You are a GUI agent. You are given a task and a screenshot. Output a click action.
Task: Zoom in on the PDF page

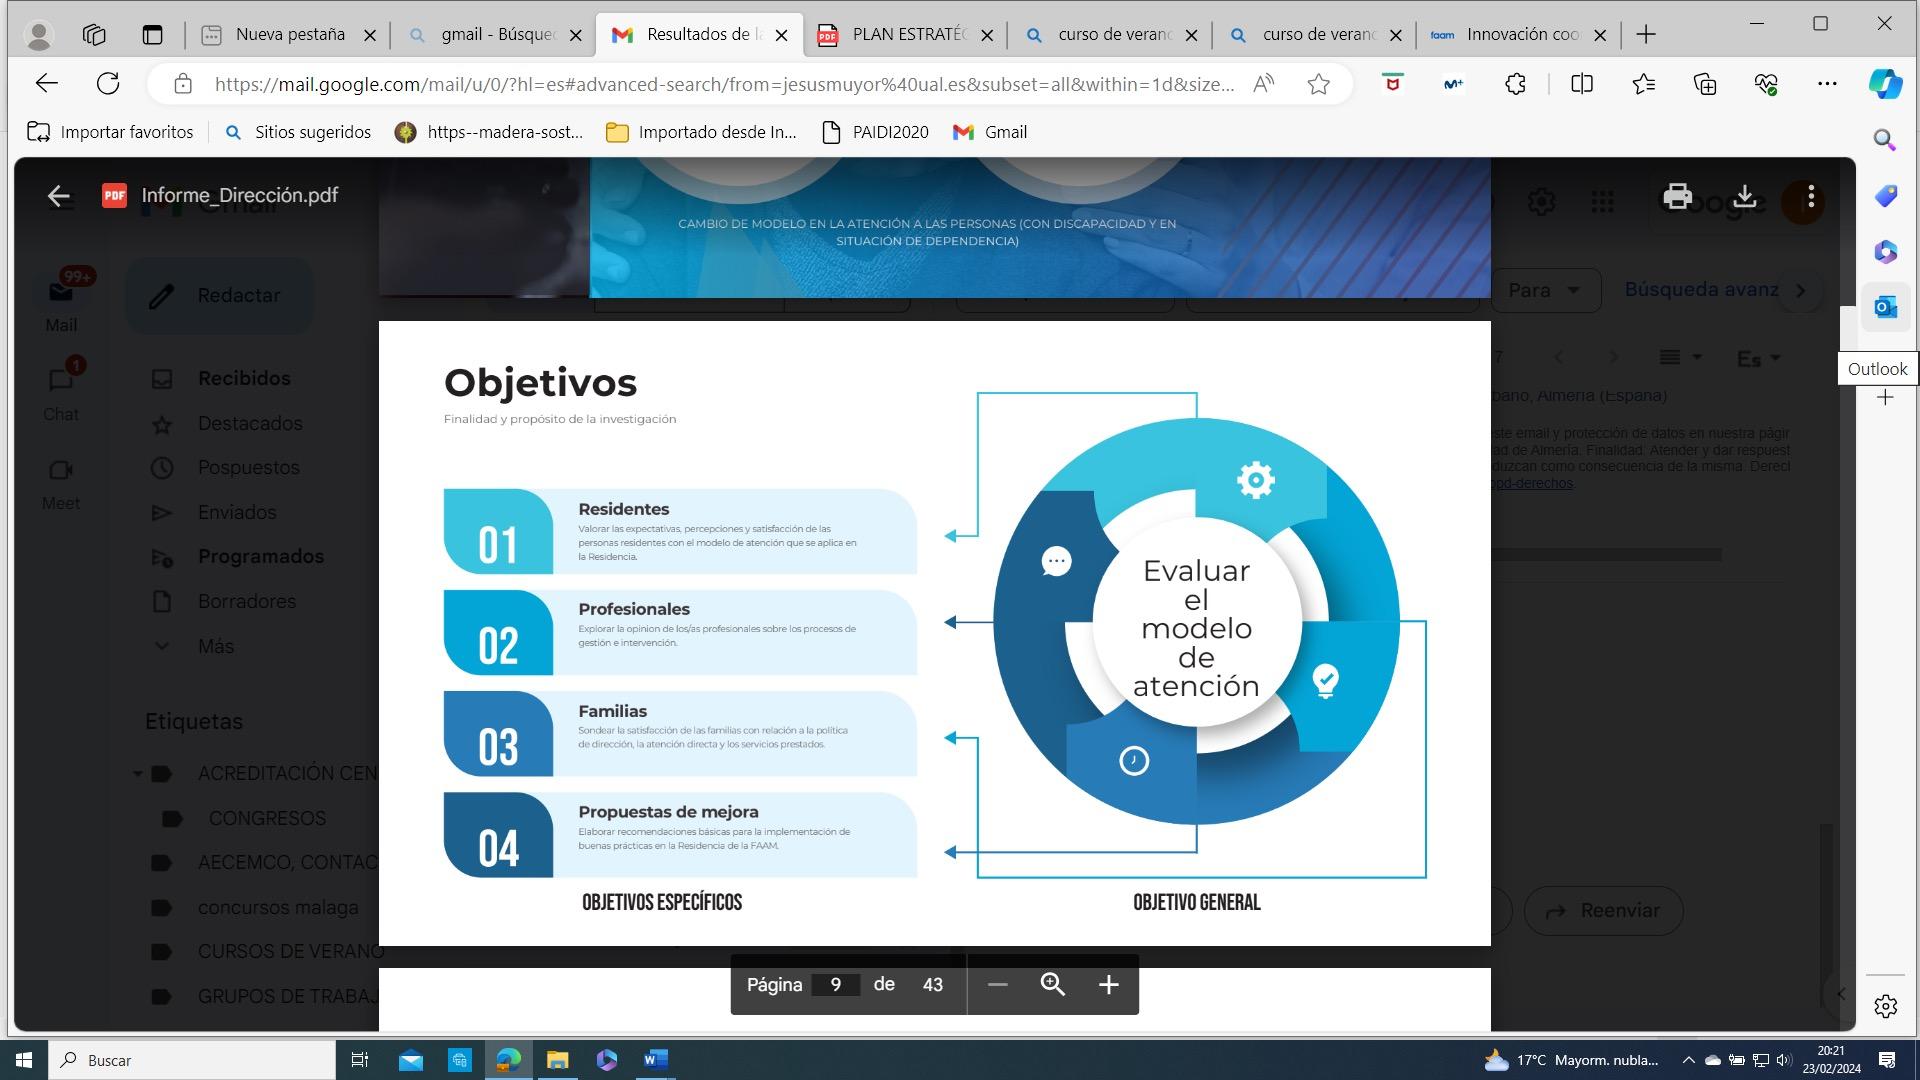pos(1108,985)
